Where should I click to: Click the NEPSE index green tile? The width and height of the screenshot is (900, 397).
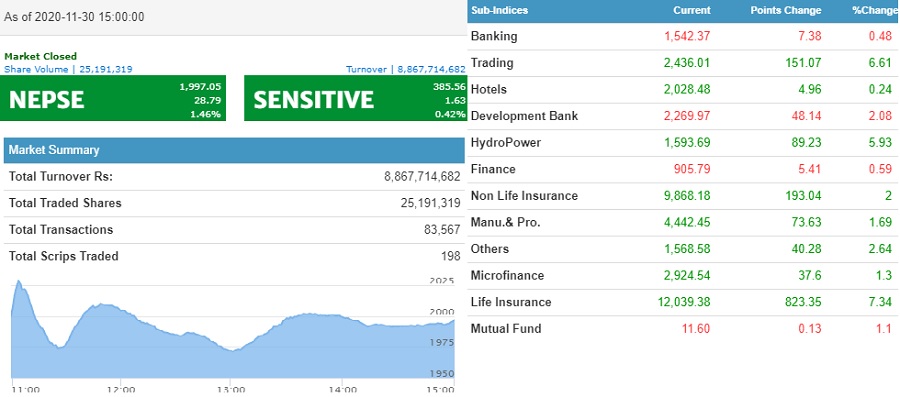(112, 98)
